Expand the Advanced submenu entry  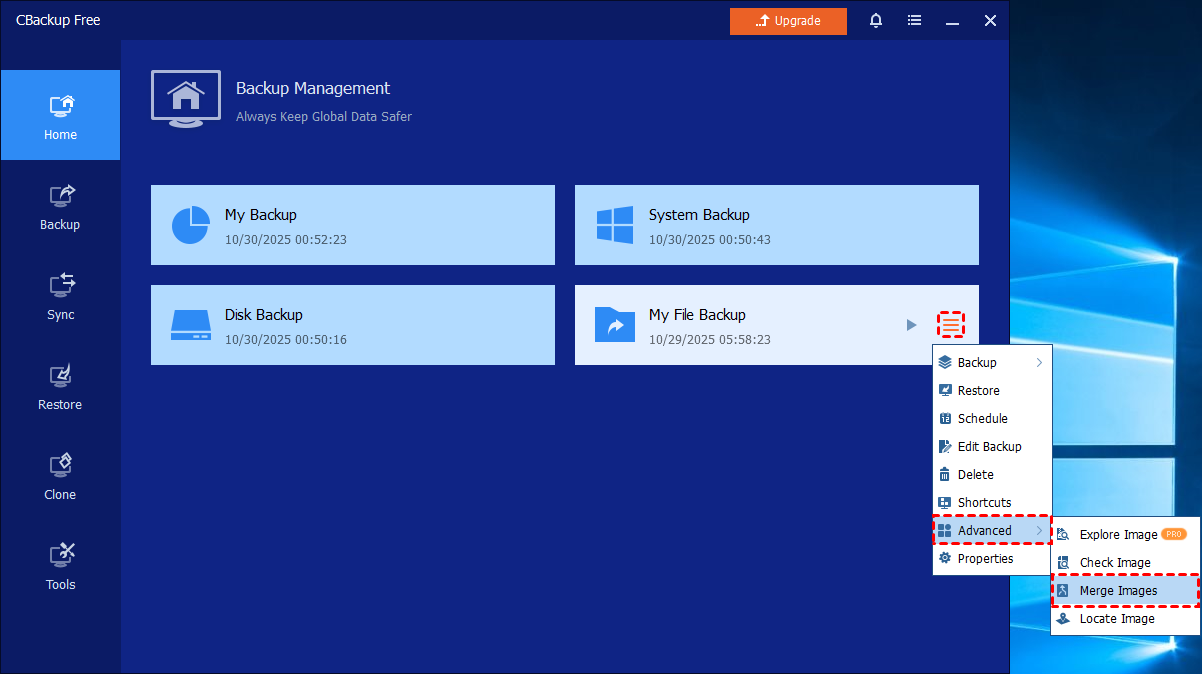coord(991,531)
